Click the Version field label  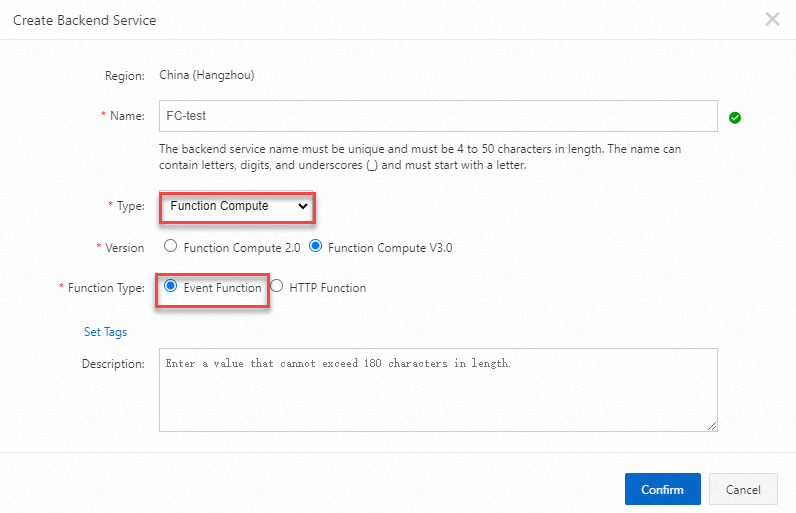click(124, 247)
